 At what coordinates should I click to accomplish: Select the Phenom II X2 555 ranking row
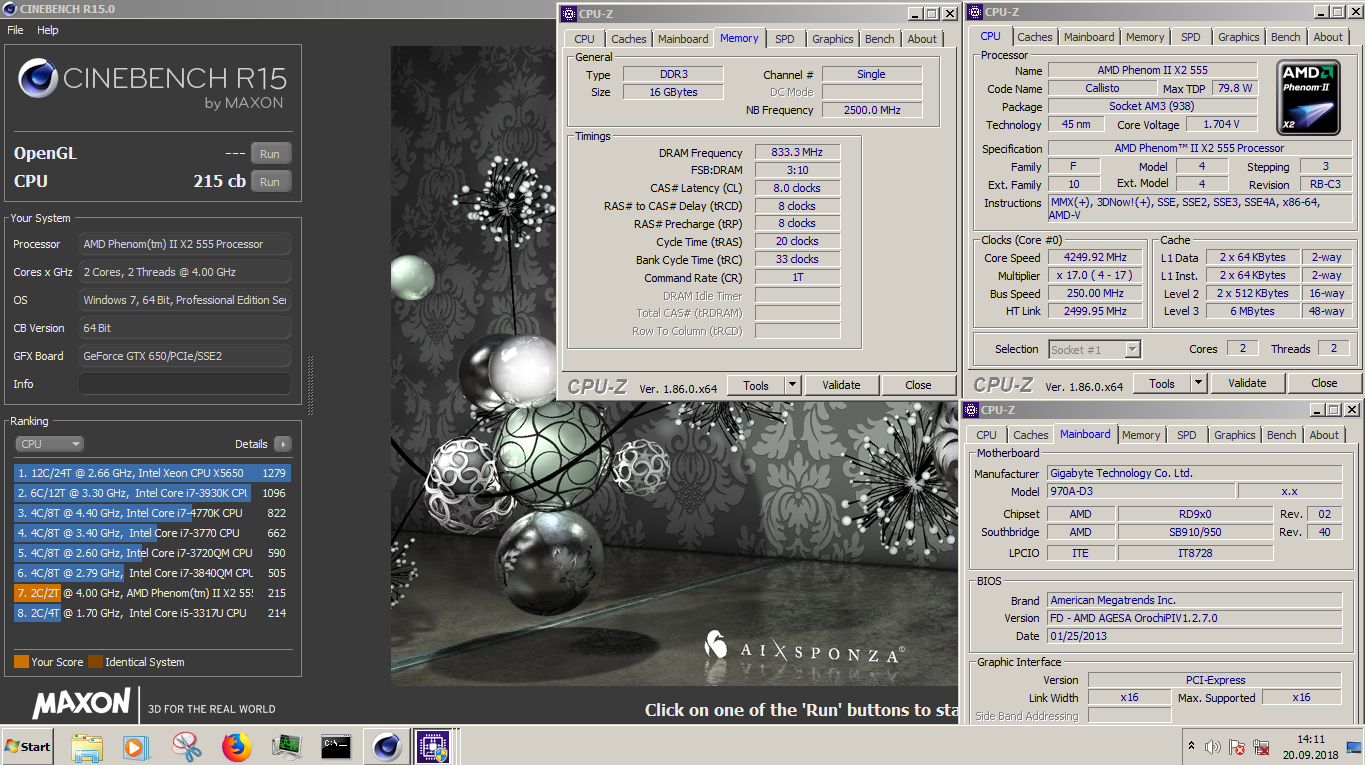click(152, 593)
